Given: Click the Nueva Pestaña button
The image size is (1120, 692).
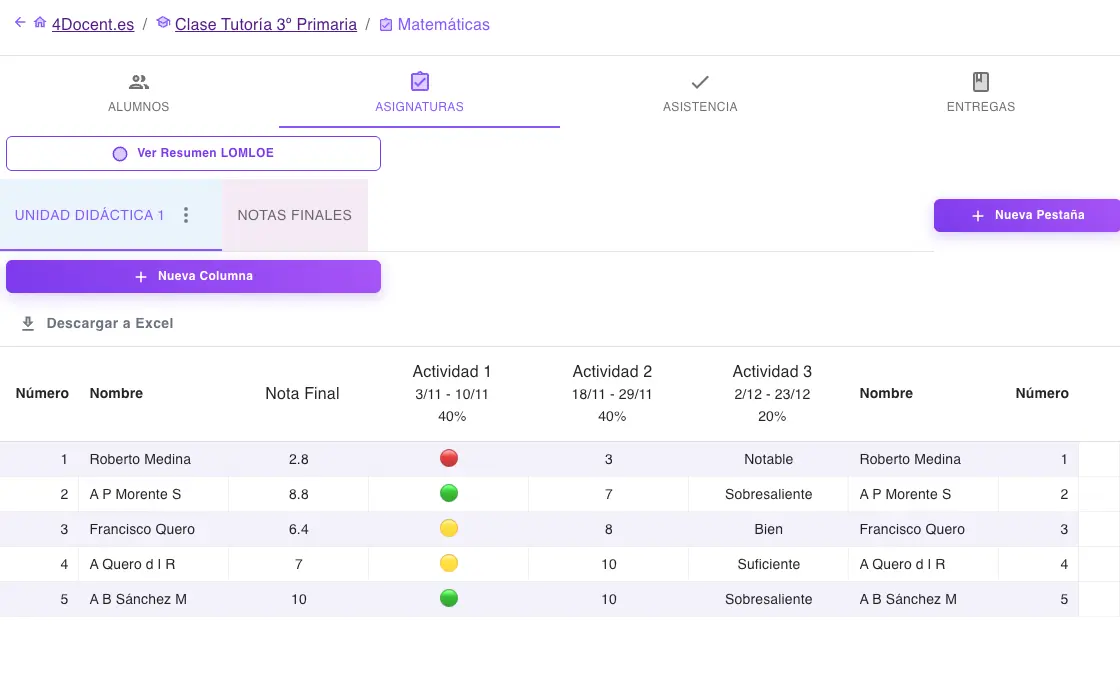Looking at the screenshot, I should coord(1026,215).
